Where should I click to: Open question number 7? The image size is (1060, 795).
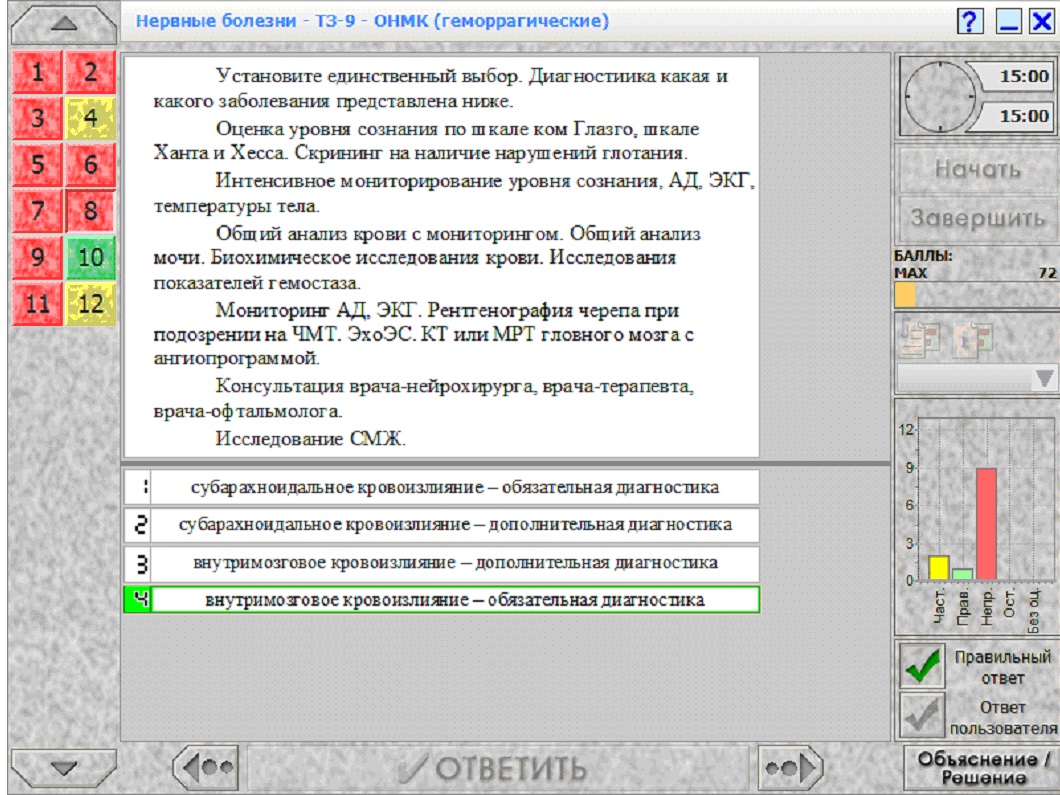coord(38,211)
